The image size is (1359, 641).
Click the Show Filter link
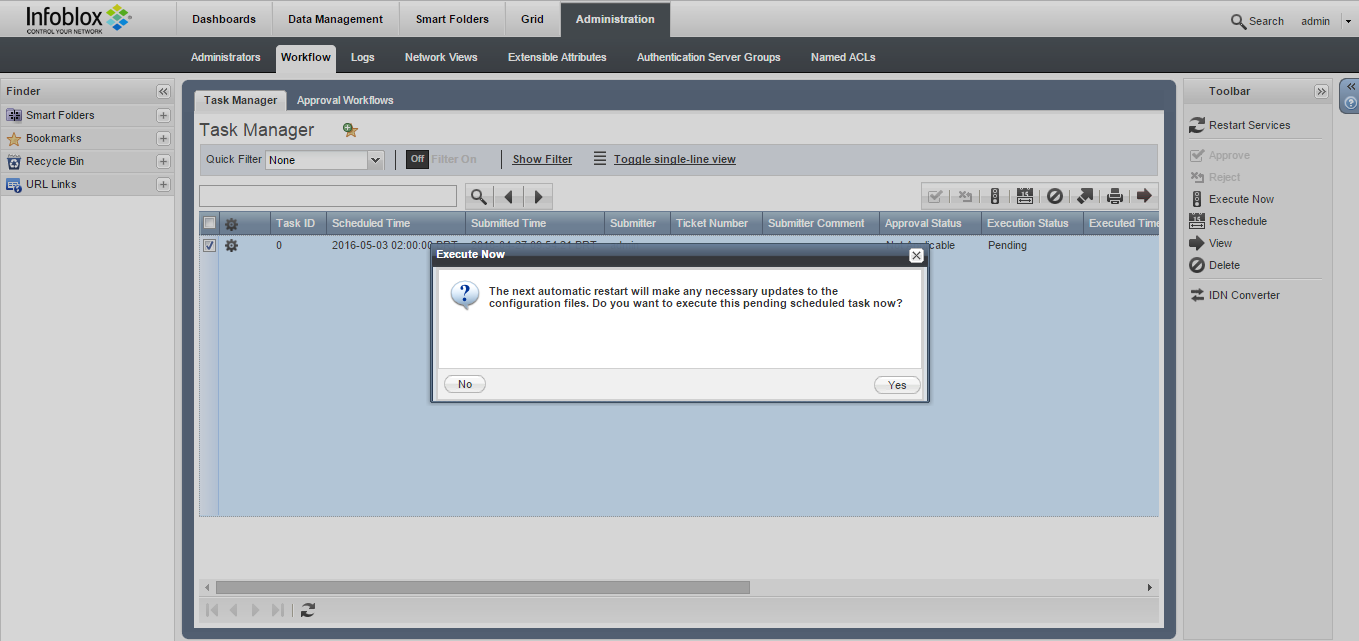(x=542, y=159)
